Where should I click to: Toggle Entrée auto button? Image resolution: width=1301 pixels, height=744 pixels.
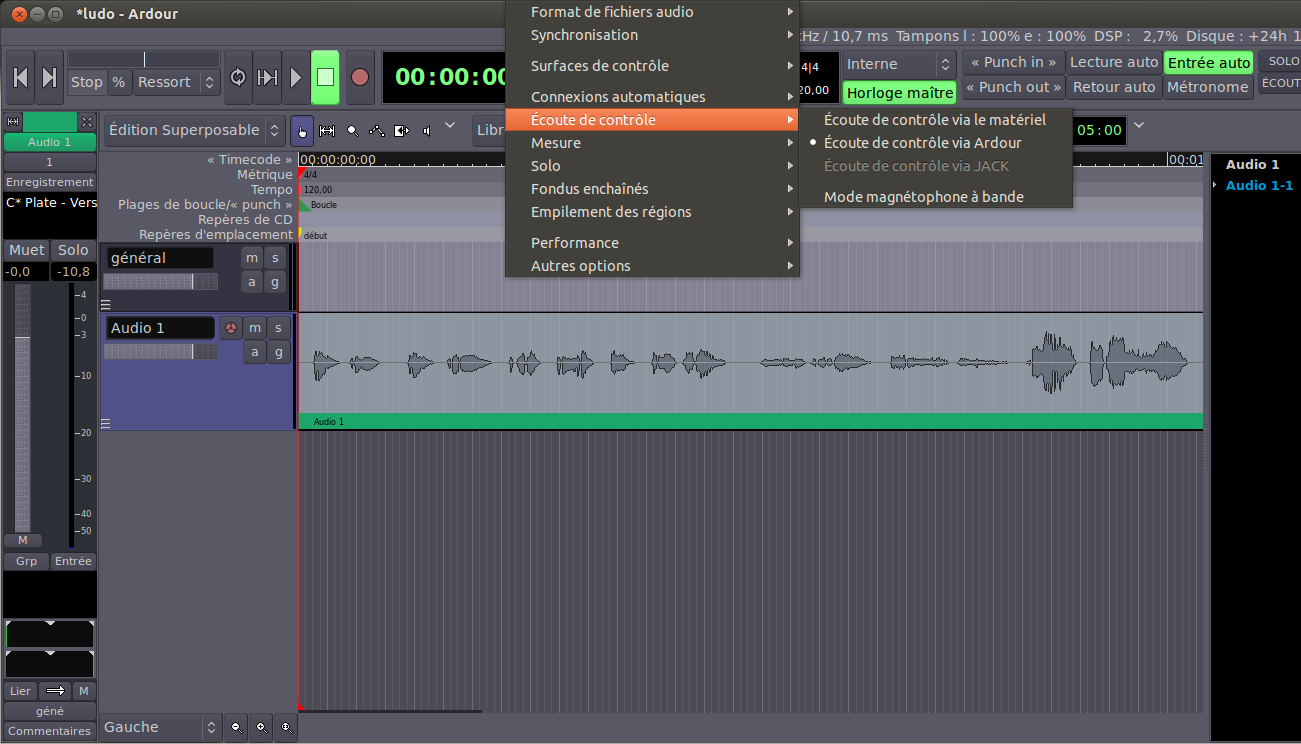(1208, 62)
